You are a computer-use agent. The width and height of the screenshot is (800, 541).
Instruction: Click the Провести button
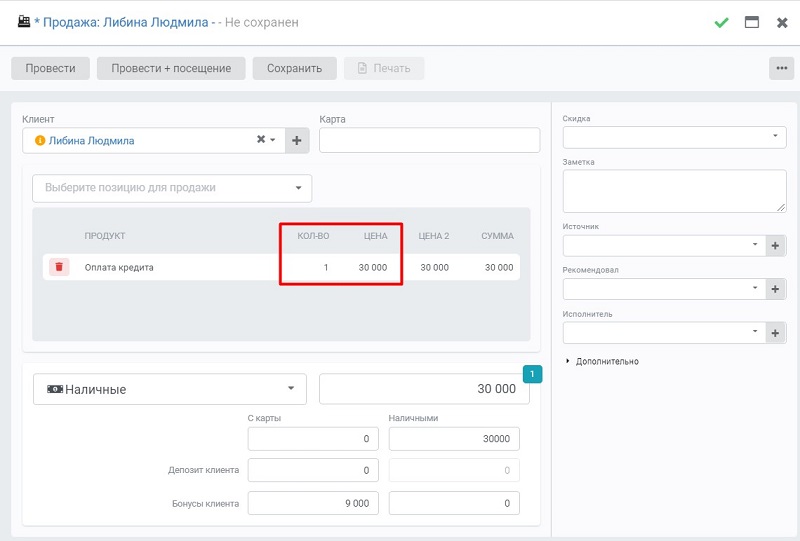pyautogui.click(x=51, y=68)
